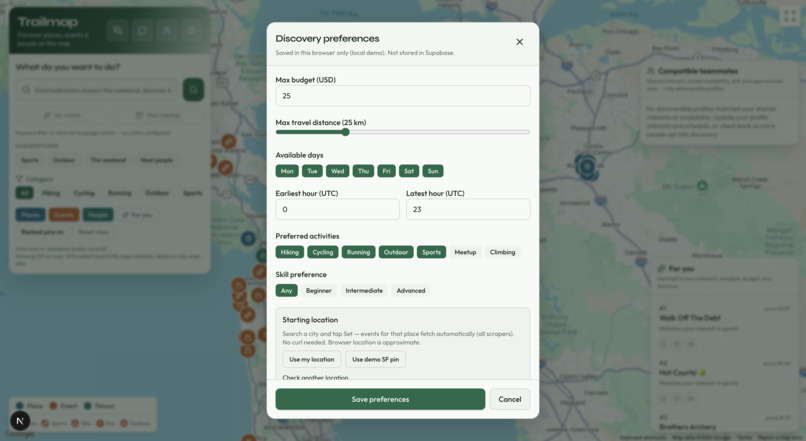Toggle Sun in Available days

[x=433, y=171]
